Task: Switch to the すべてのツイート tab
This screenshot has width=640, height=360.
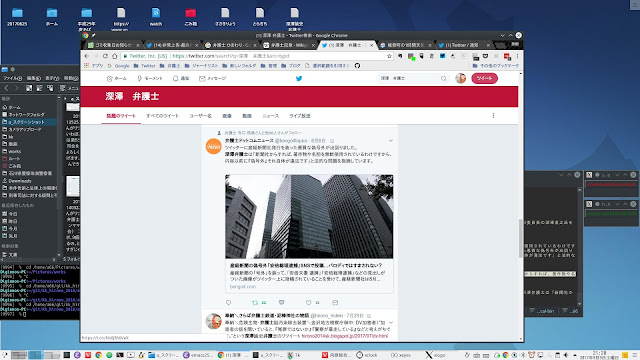Action: tap(162, 116)
